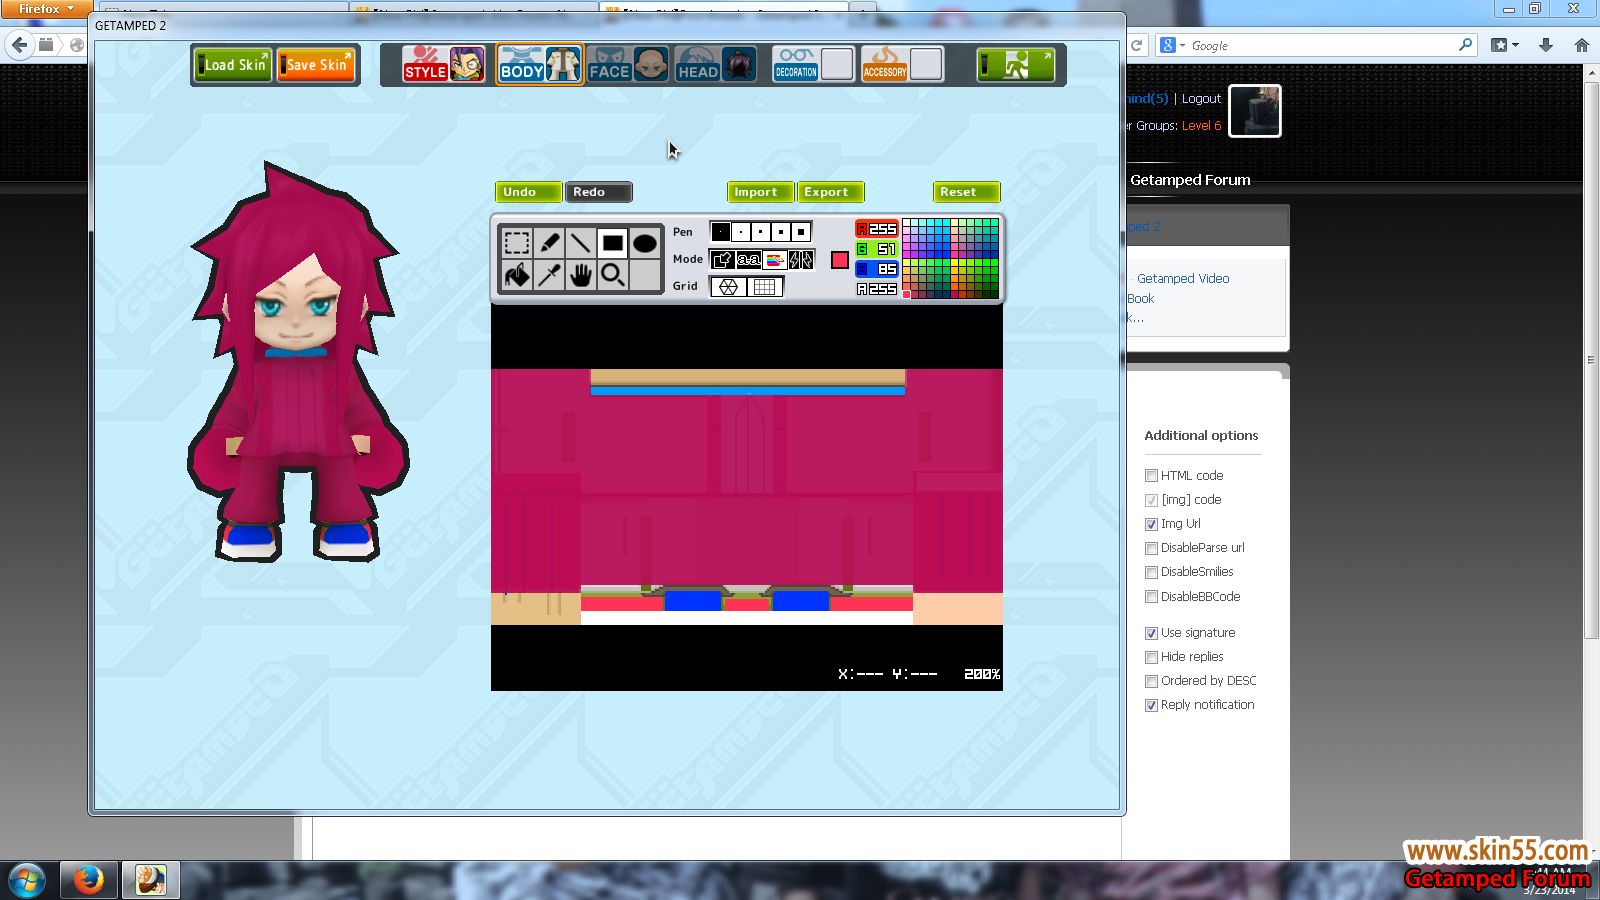Open the DECORATION category

click(x=813, y=65)
